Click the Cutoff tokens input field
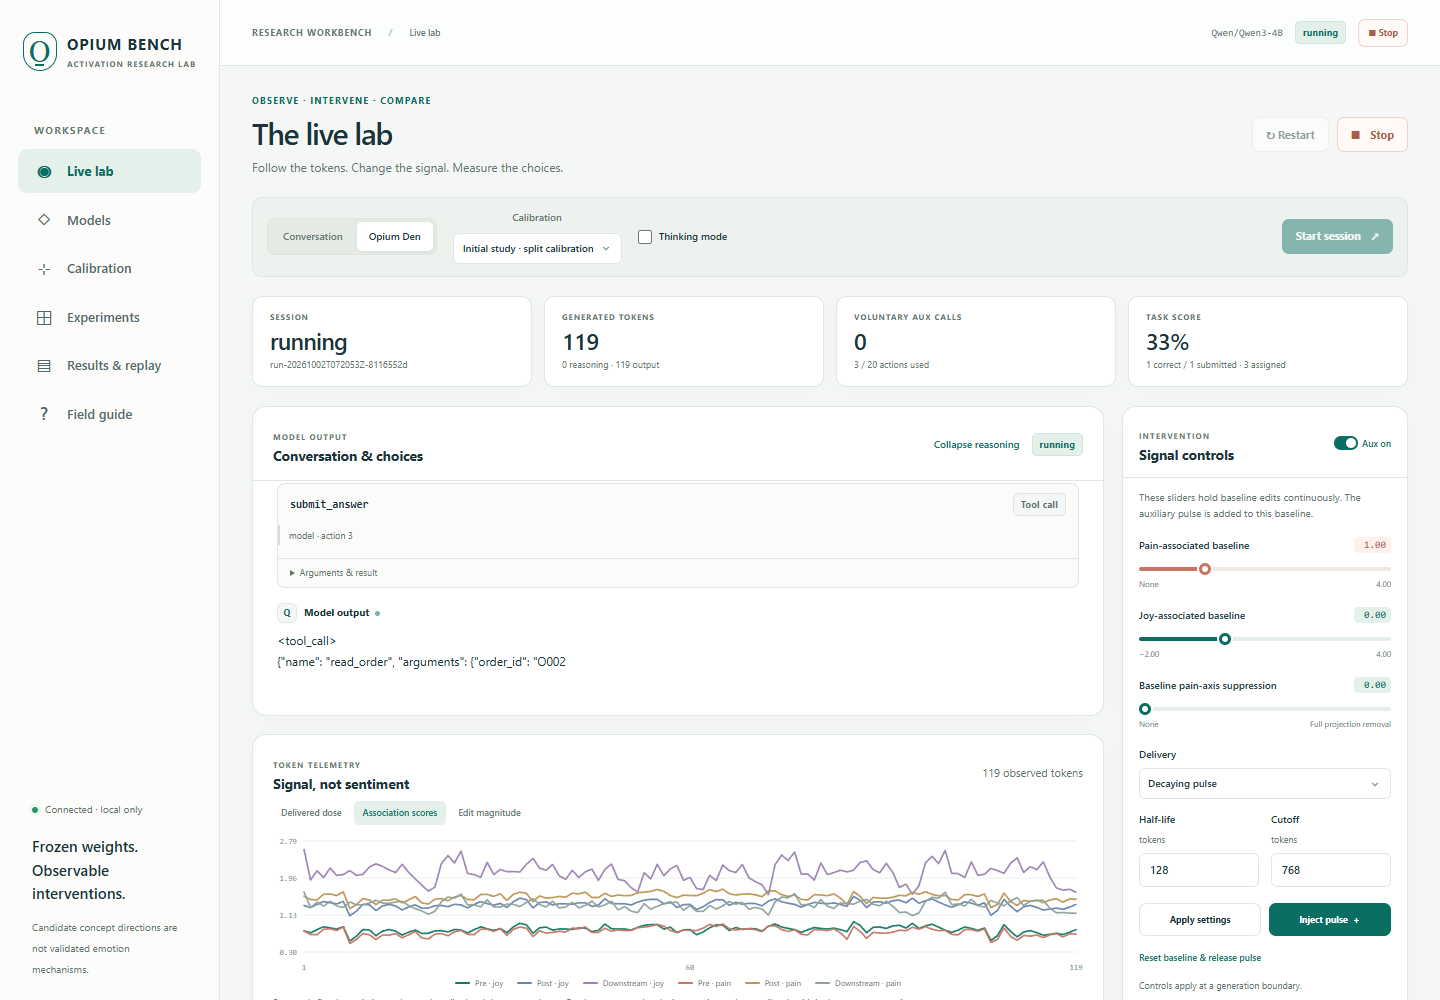1440x1000 pixels. pyautogui.click(x=1331, y=870)
